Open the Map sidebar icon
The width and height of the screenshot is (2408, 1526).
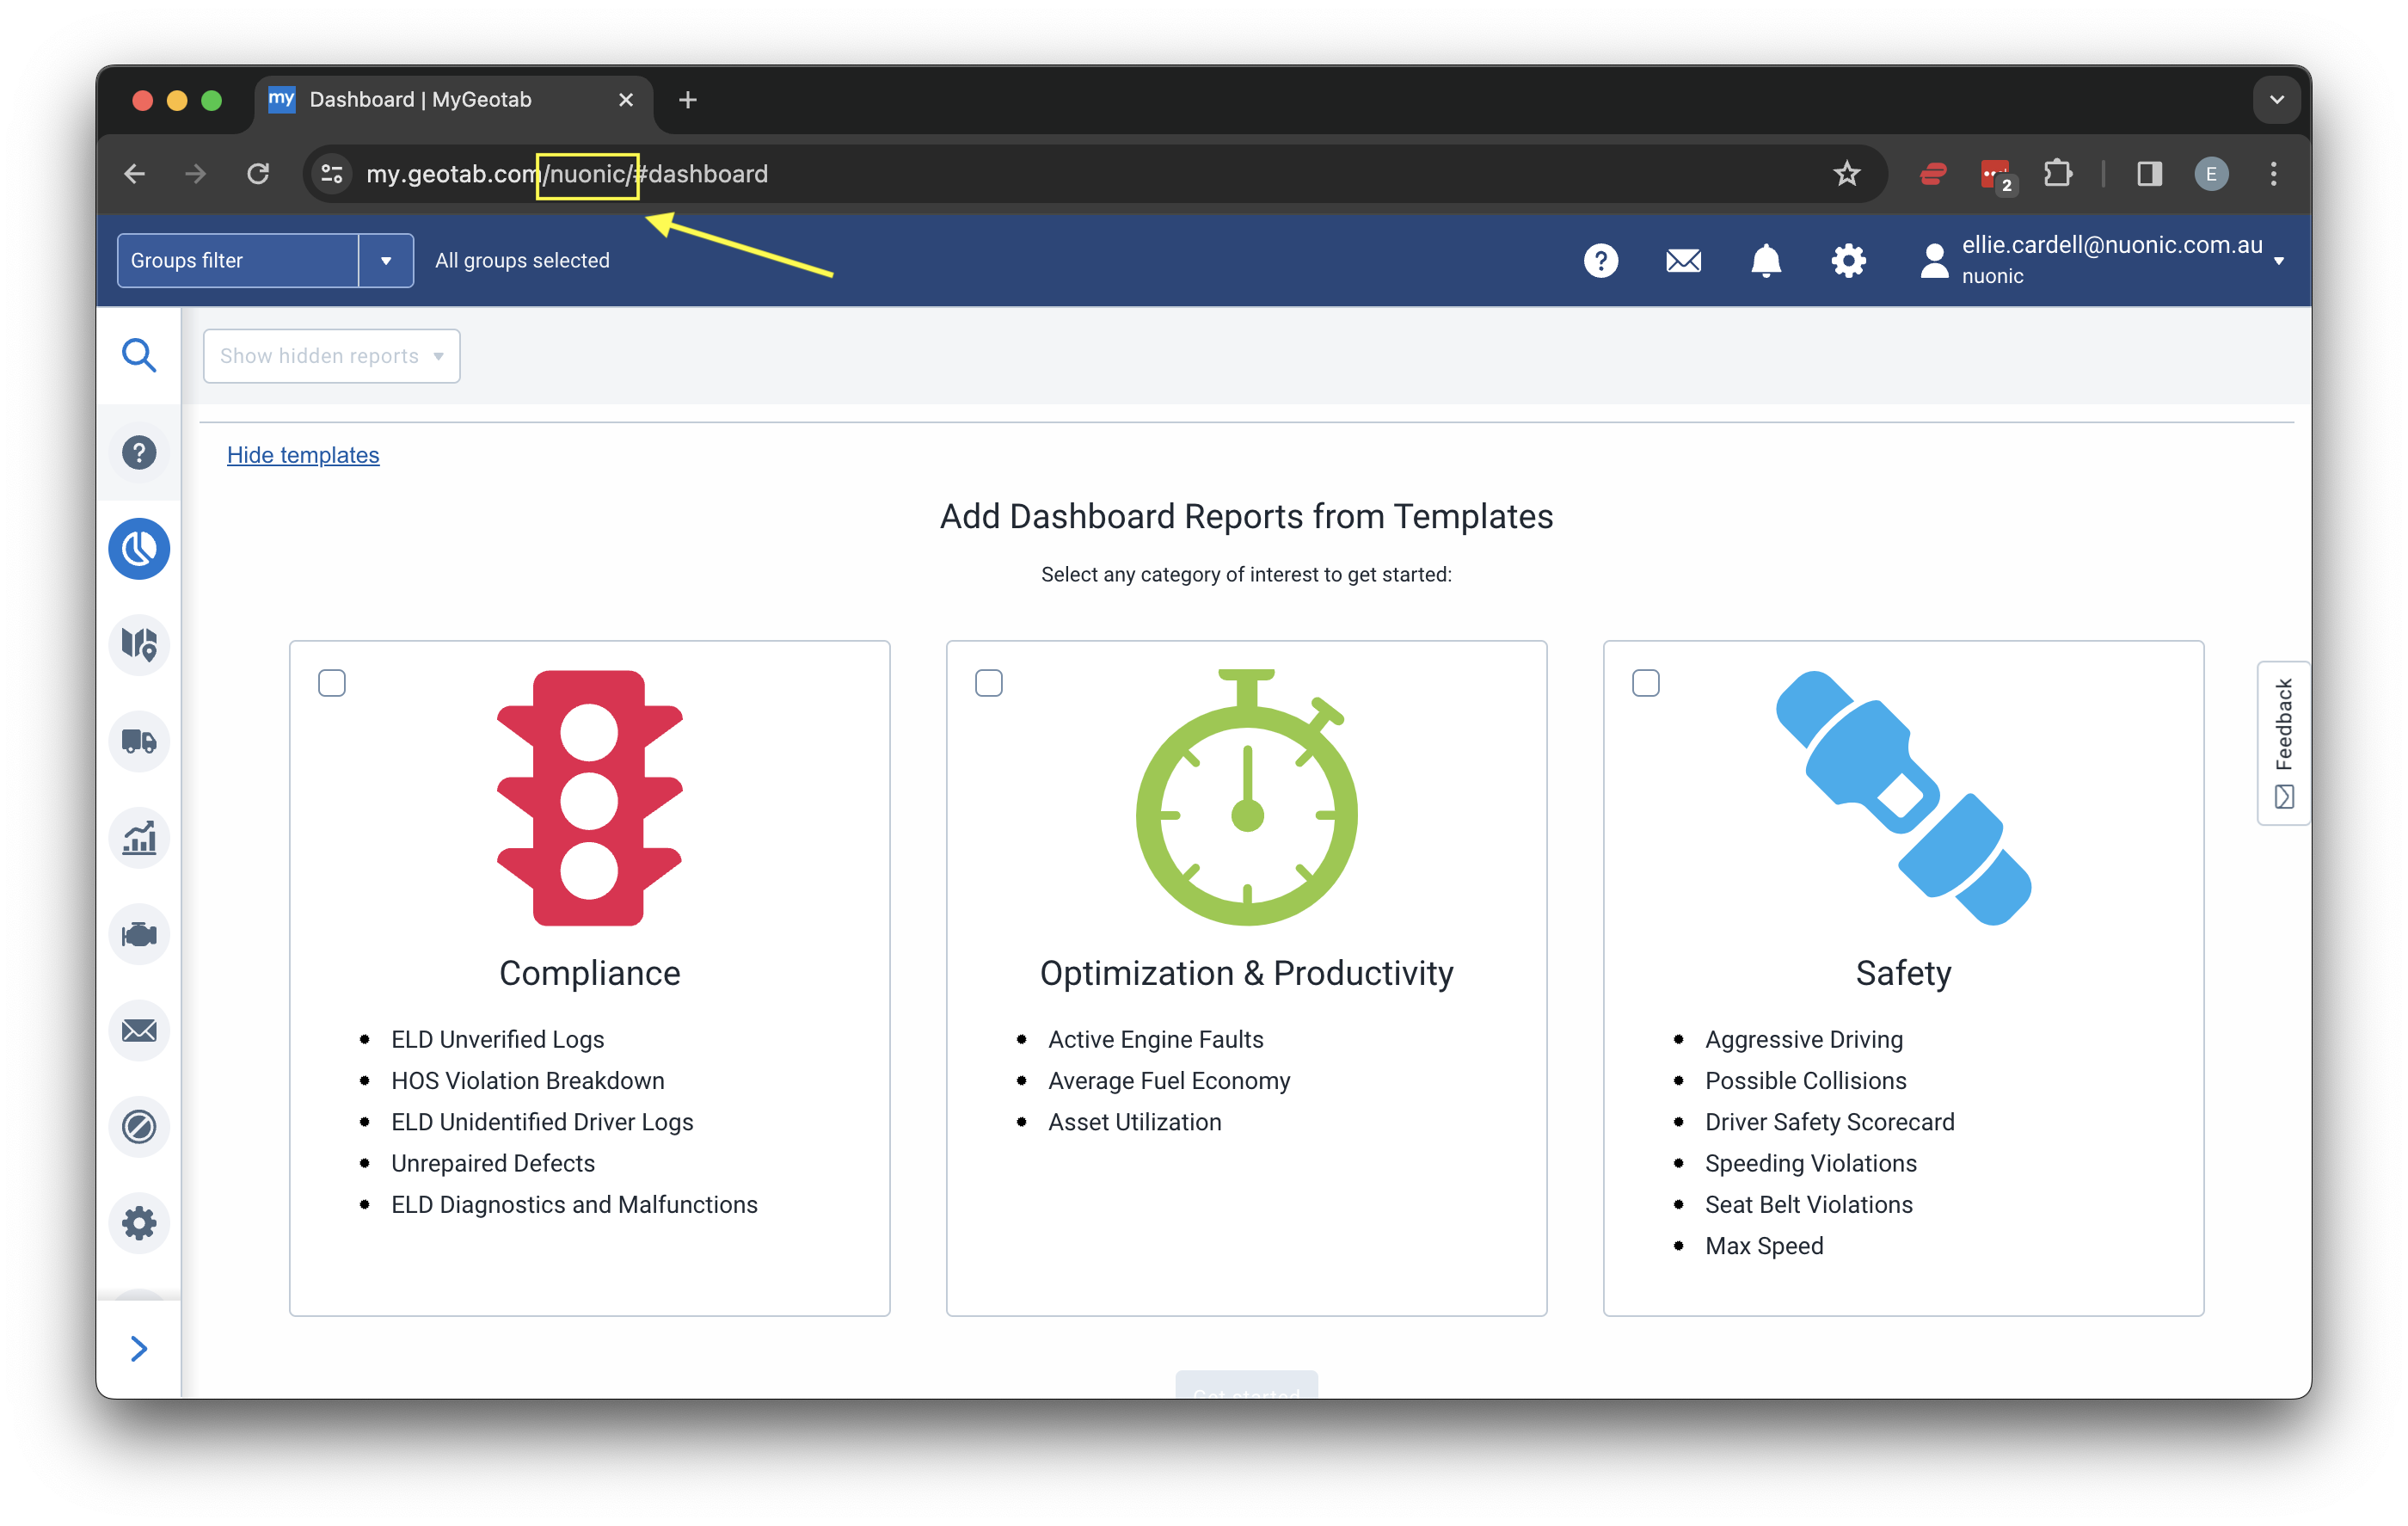[139, 645]
